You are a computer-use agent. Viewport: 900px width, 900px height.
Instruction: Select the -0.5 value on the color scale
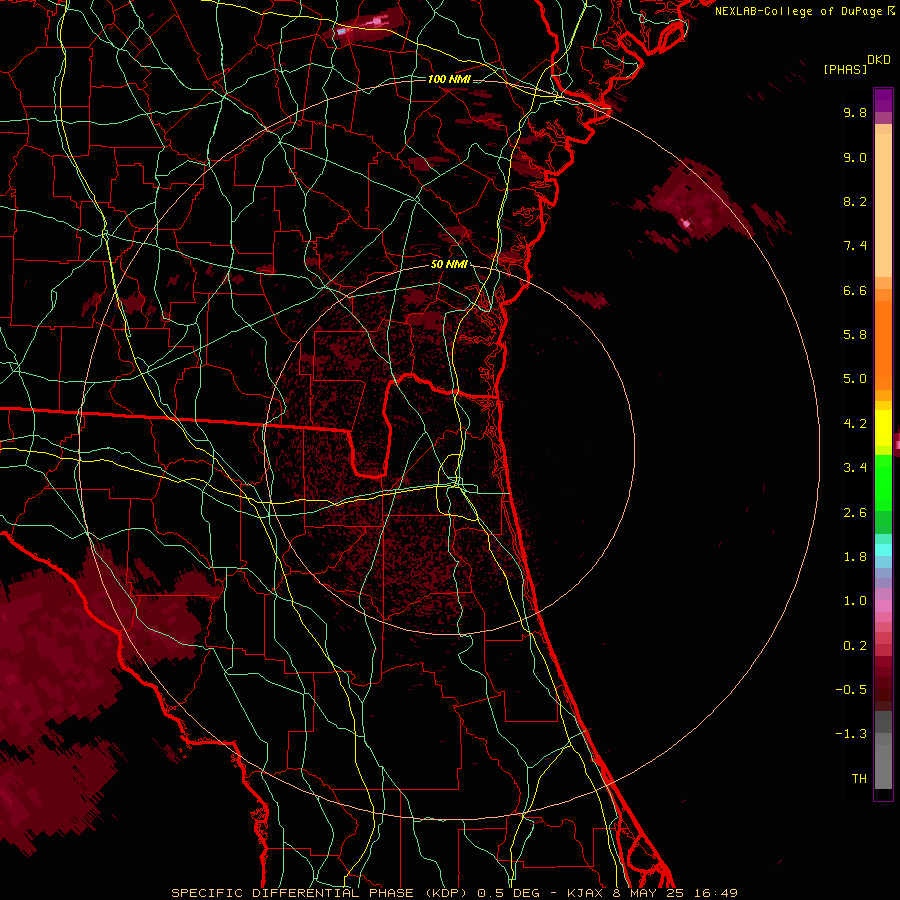click(x=851, y=690)
